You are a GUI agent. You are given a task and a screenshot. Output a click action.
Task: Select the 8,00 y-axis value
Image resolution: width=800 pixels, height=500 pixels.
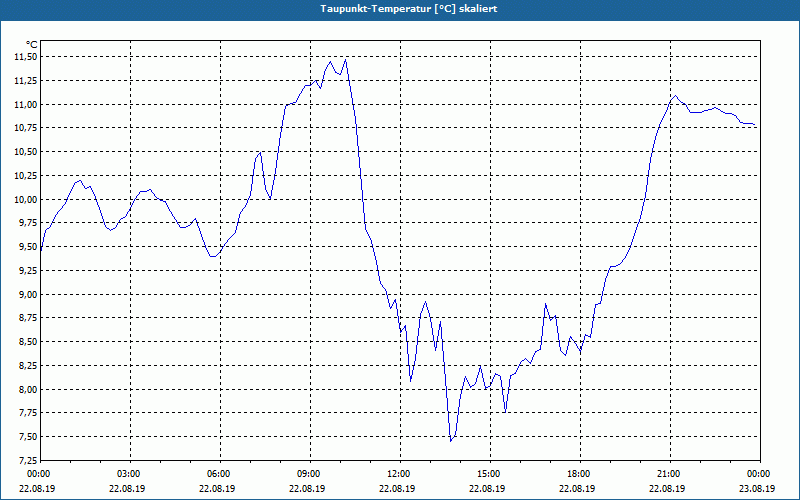(x=28, y=389)
